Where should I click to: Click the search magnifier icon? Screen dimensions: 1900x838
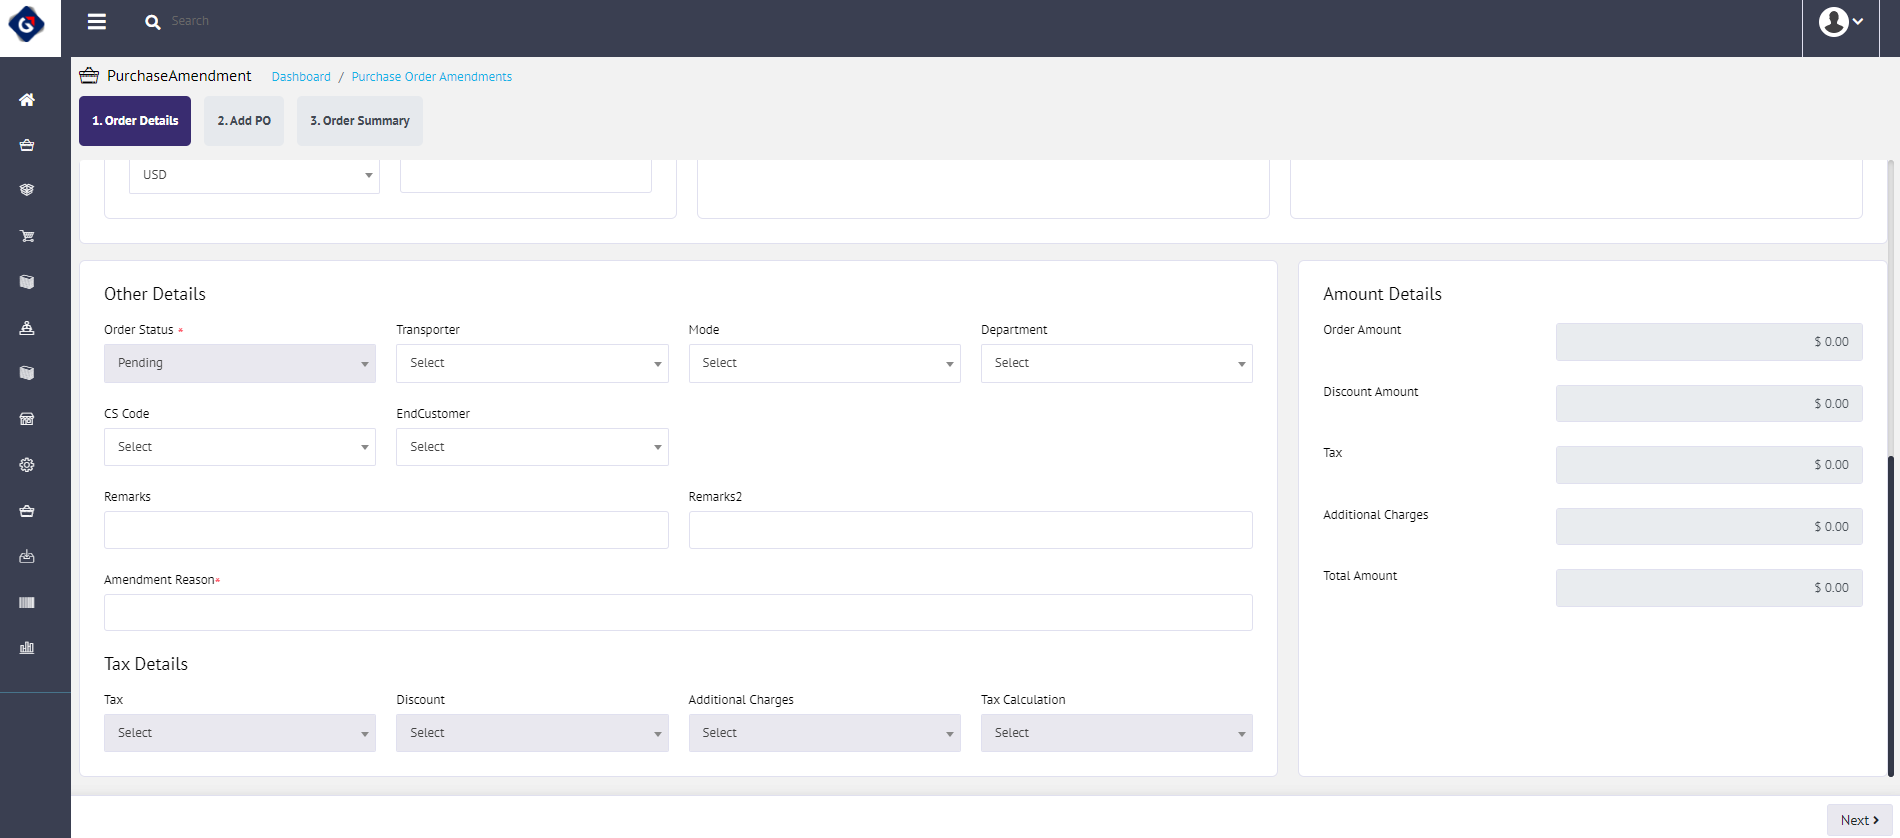point(153,22)
